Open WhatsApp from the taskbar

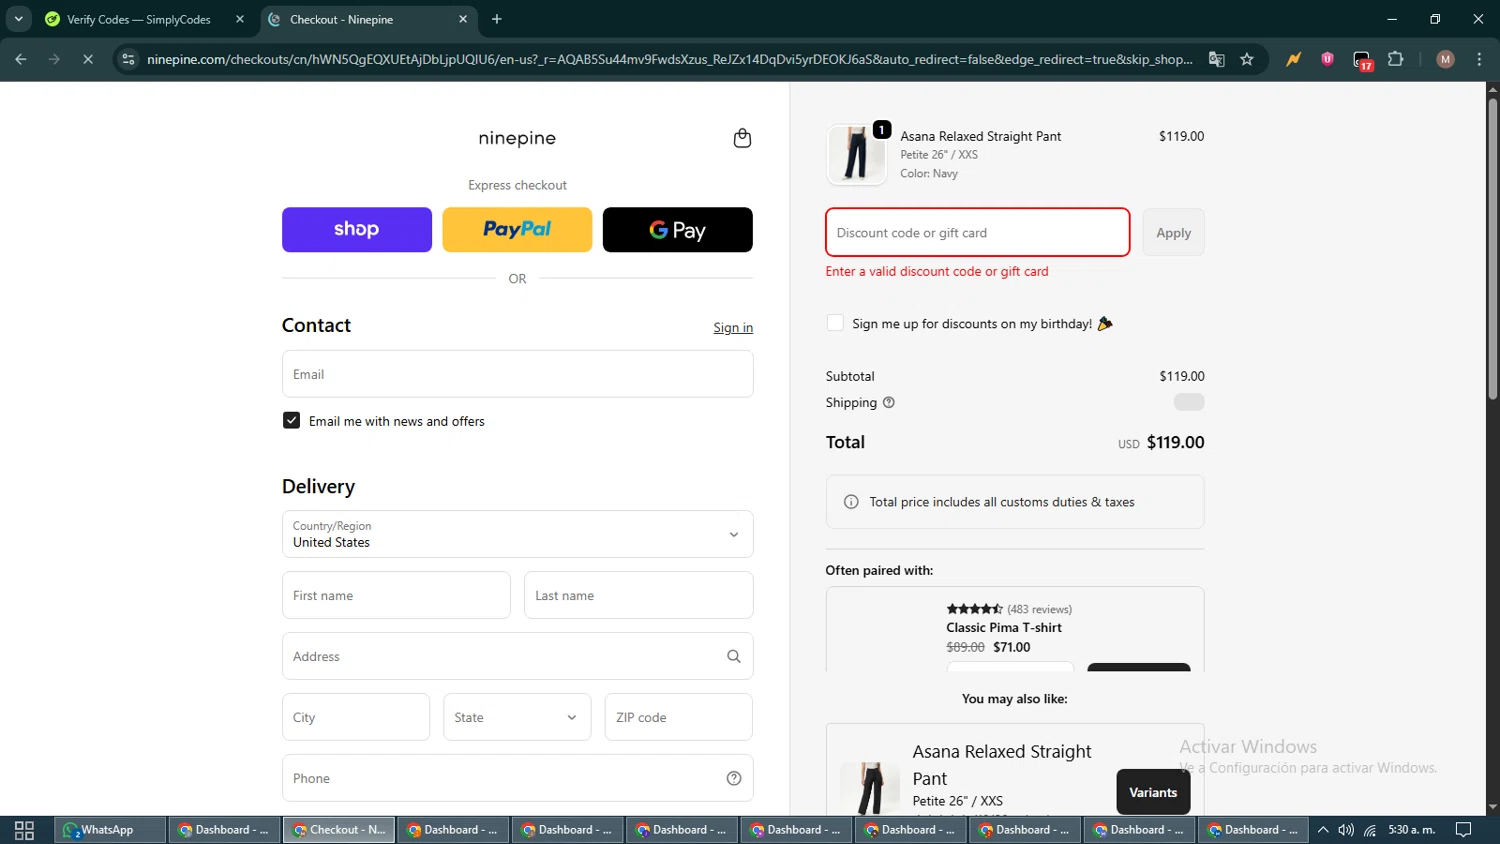pos(109,830)
